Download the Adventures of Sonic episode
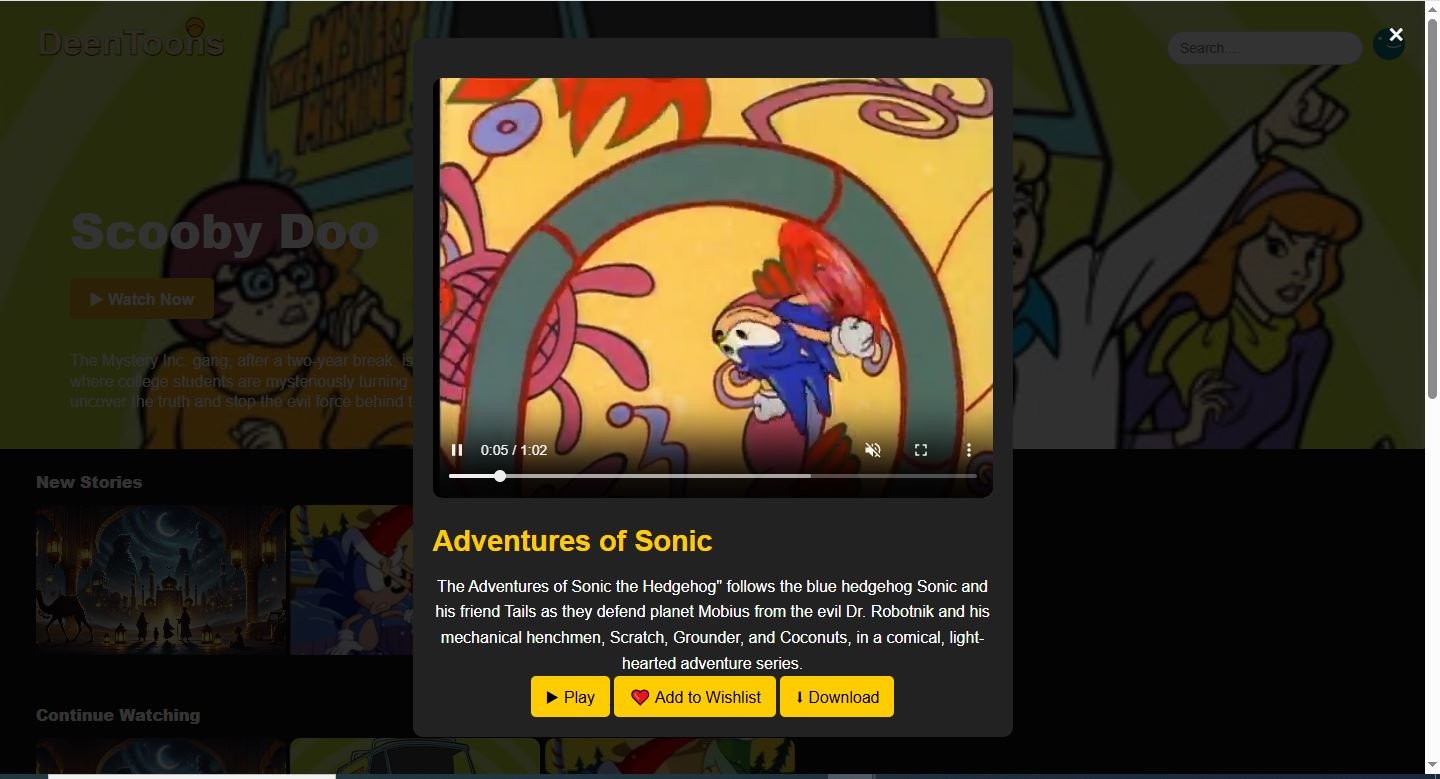 [837, 697]
